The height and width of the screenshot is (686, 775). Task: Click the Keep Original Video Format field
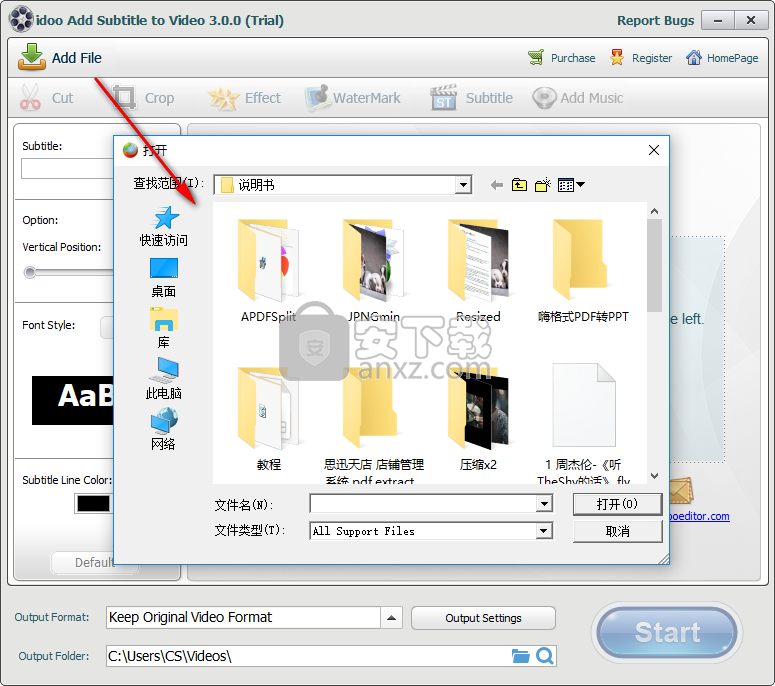(243, 618)
